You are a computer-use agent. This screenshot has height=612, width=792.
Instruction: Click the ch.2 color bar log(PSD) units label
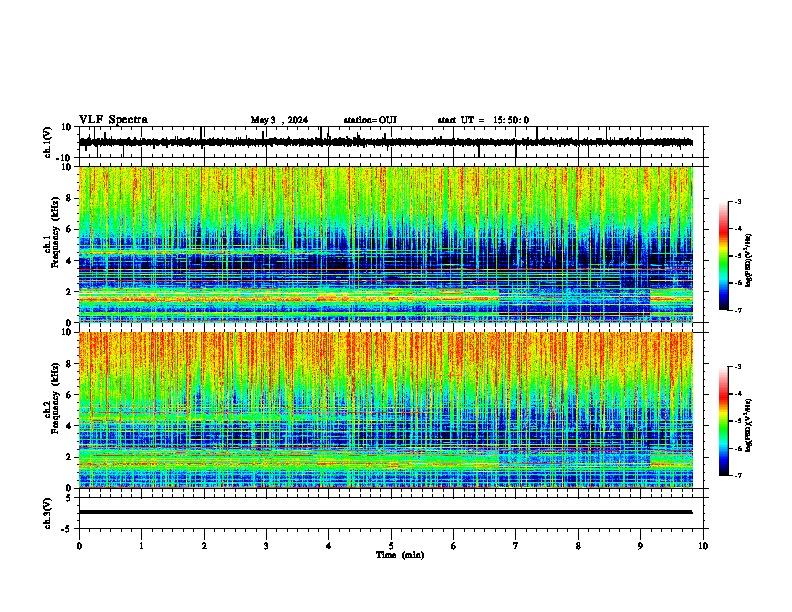[x=749, y=425]
